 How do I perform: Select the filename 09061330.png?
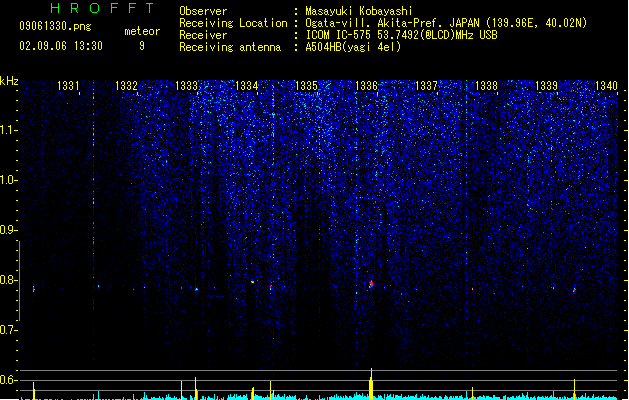55,26
